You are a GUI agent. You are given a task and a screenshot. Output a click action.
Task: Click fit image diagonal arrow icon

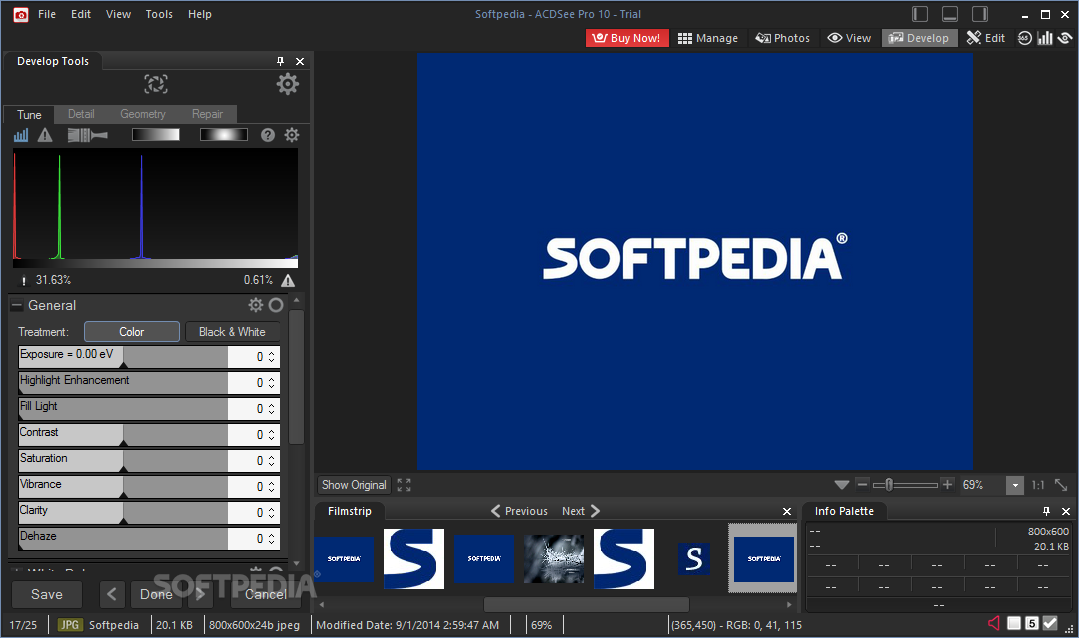1061,485
